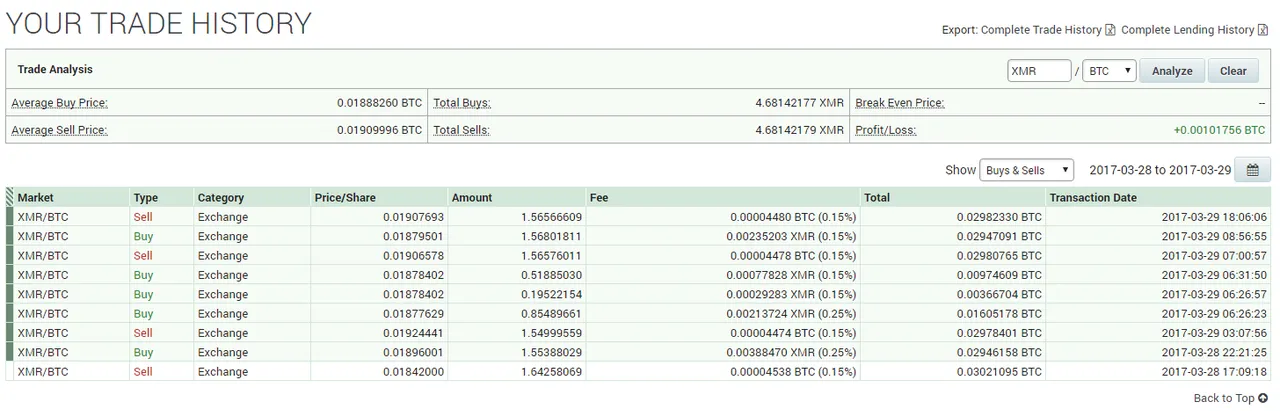Click the Profit/Loss label
This screenshot has width=1280, height=411.
coord(886,130)
